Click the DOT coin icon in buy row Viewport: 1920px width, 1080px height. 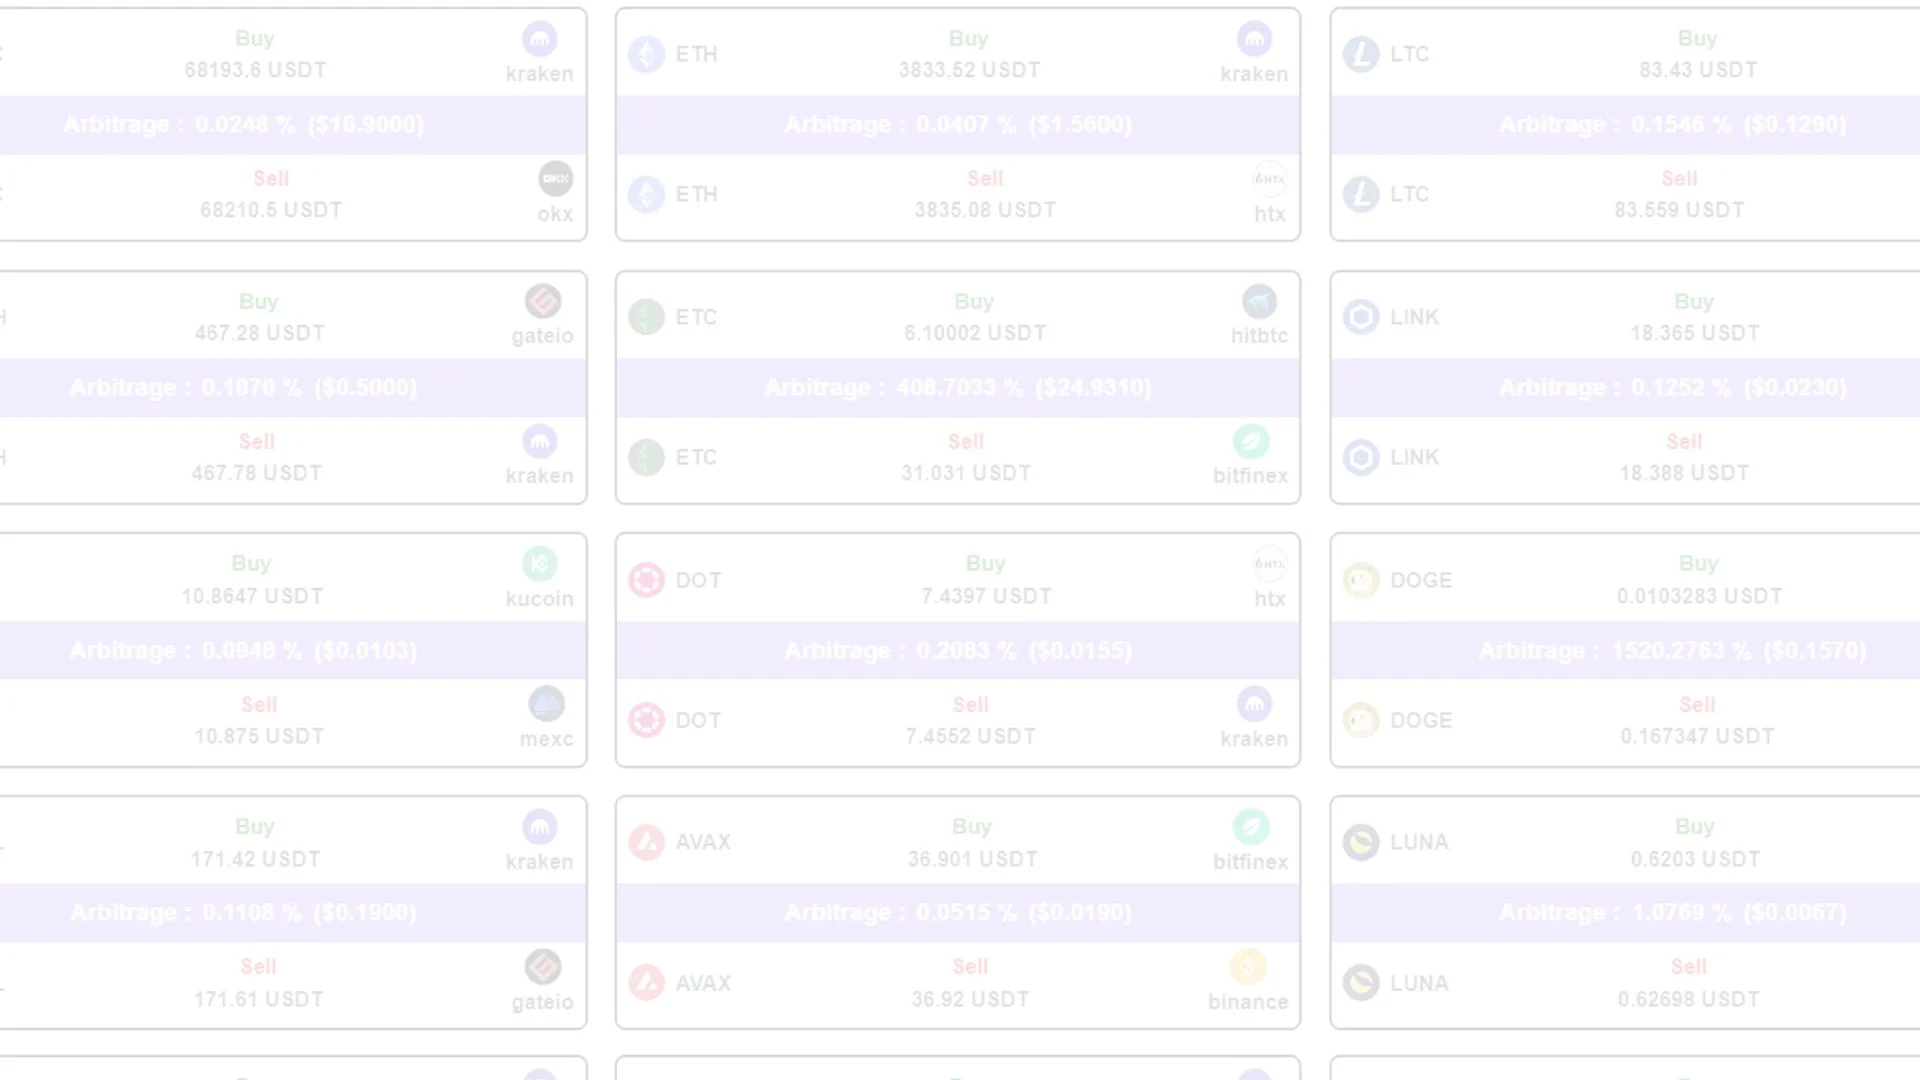point(646,580)
